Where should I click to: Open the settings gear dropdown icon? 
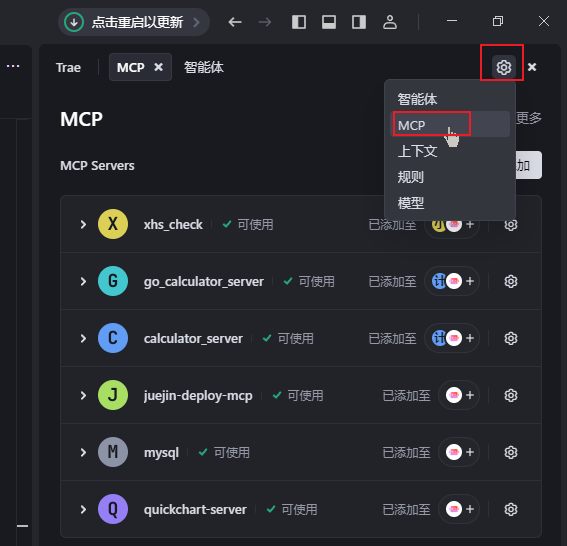(x=503, y=67)
